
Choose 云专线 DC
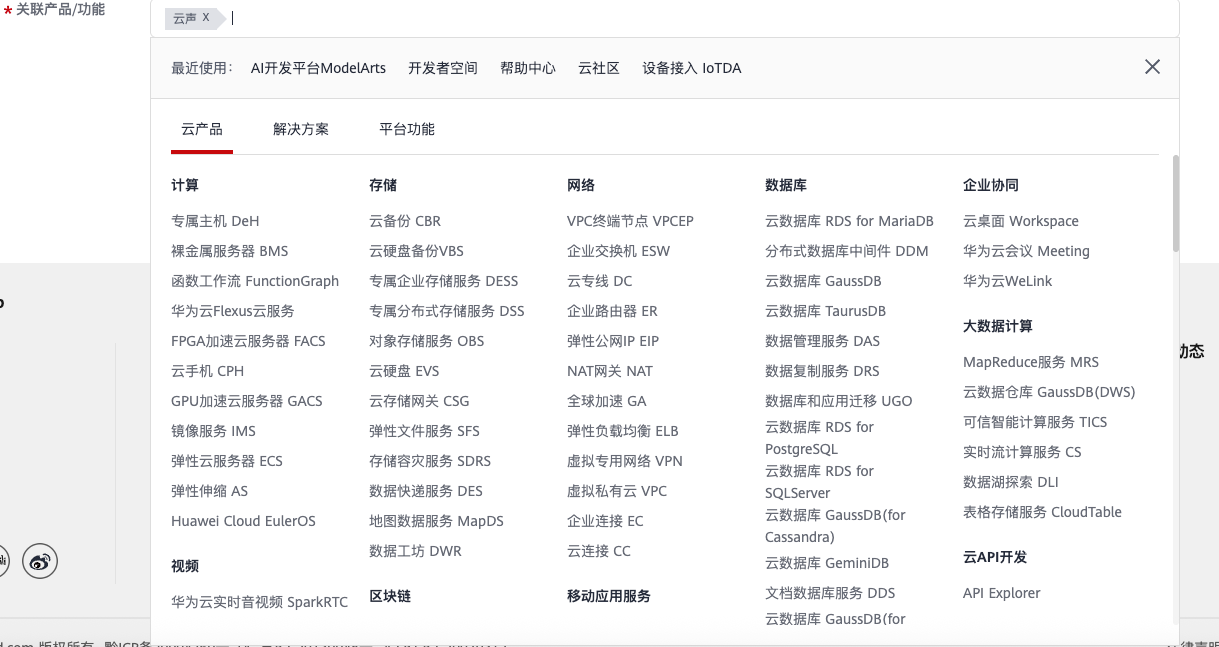(x=600, y=281)
